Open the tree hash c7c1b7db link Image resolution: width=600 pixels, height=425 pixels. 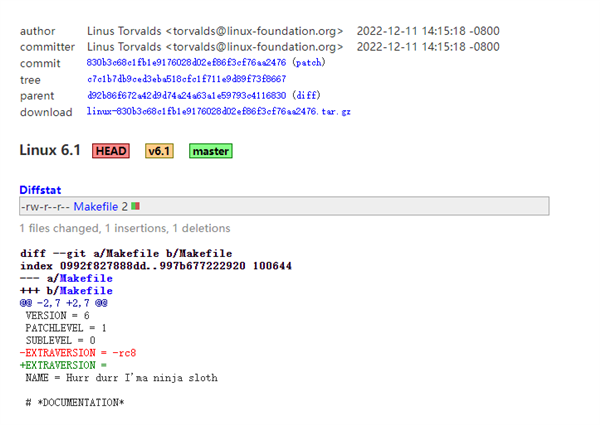pos(186,79)
